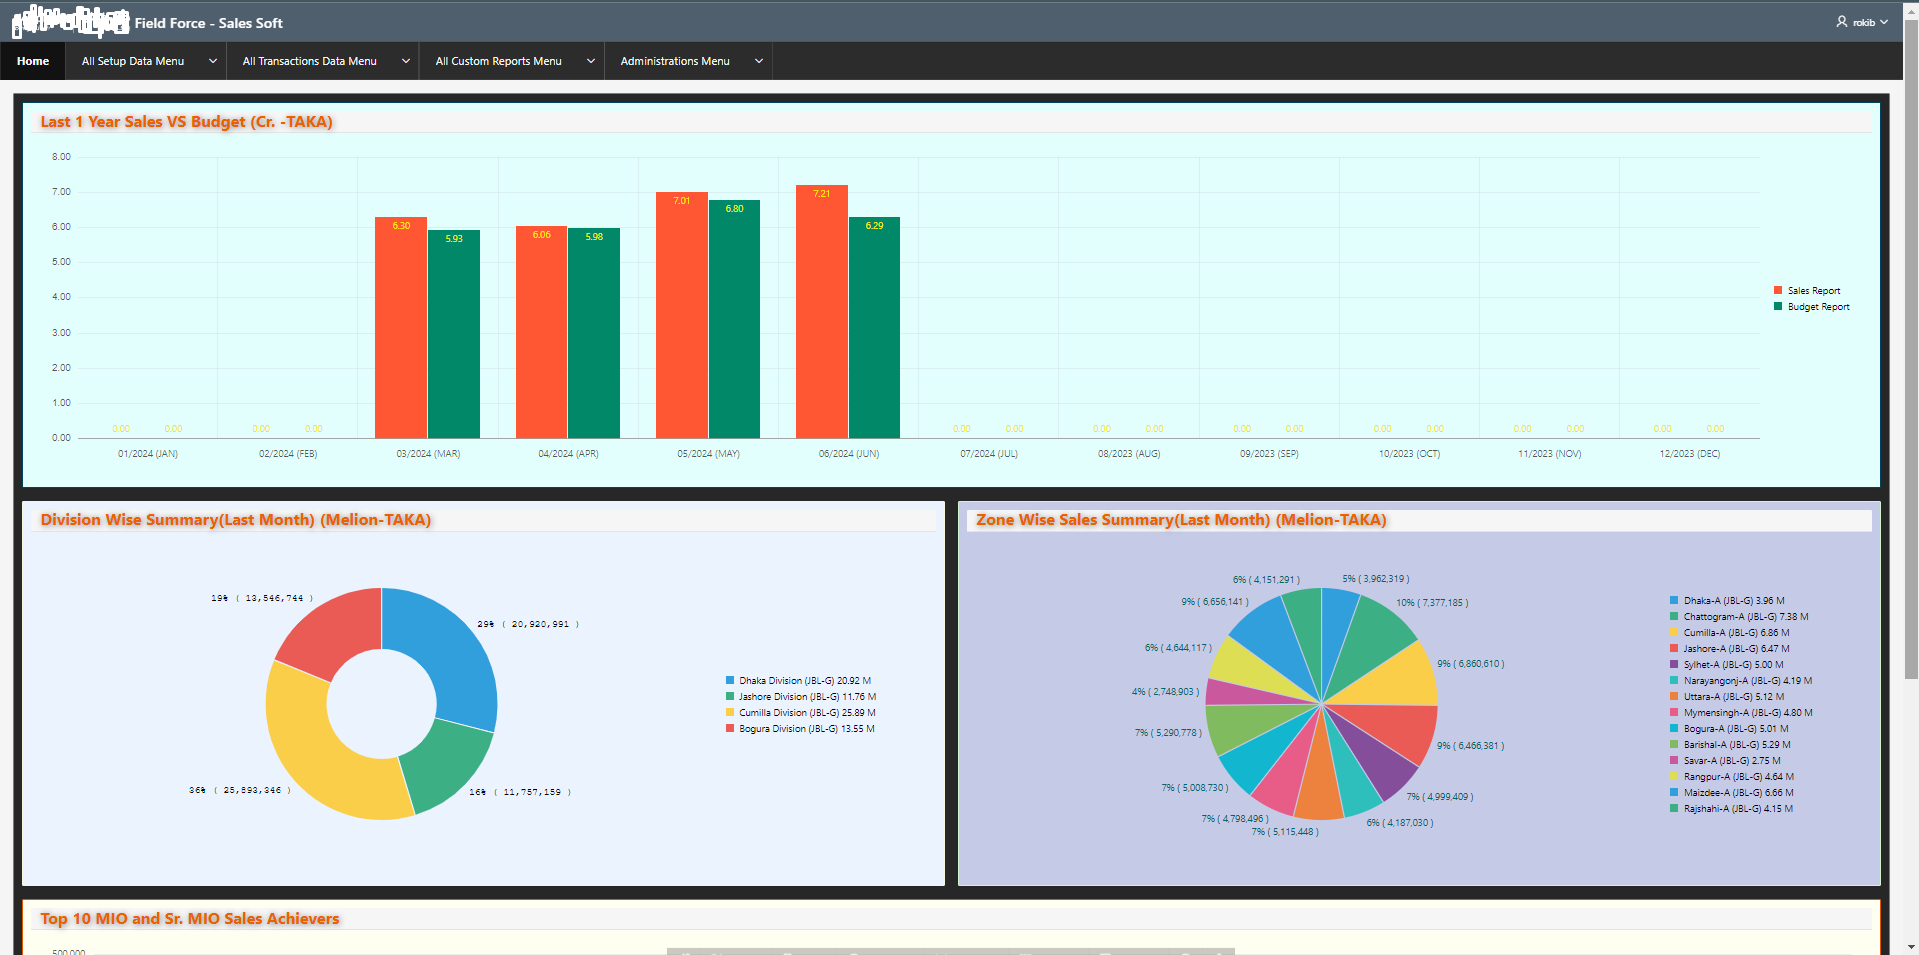Open All Custom Reports Menu
This screenshot has height=955, width=1919.
498,61
